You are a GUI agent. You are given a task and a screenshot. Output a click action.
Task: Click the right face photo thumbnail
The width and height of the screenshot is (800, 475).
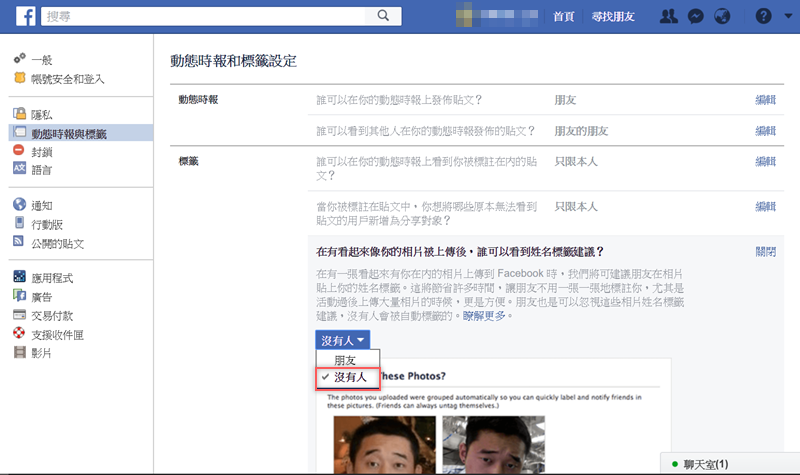[493, 444]
